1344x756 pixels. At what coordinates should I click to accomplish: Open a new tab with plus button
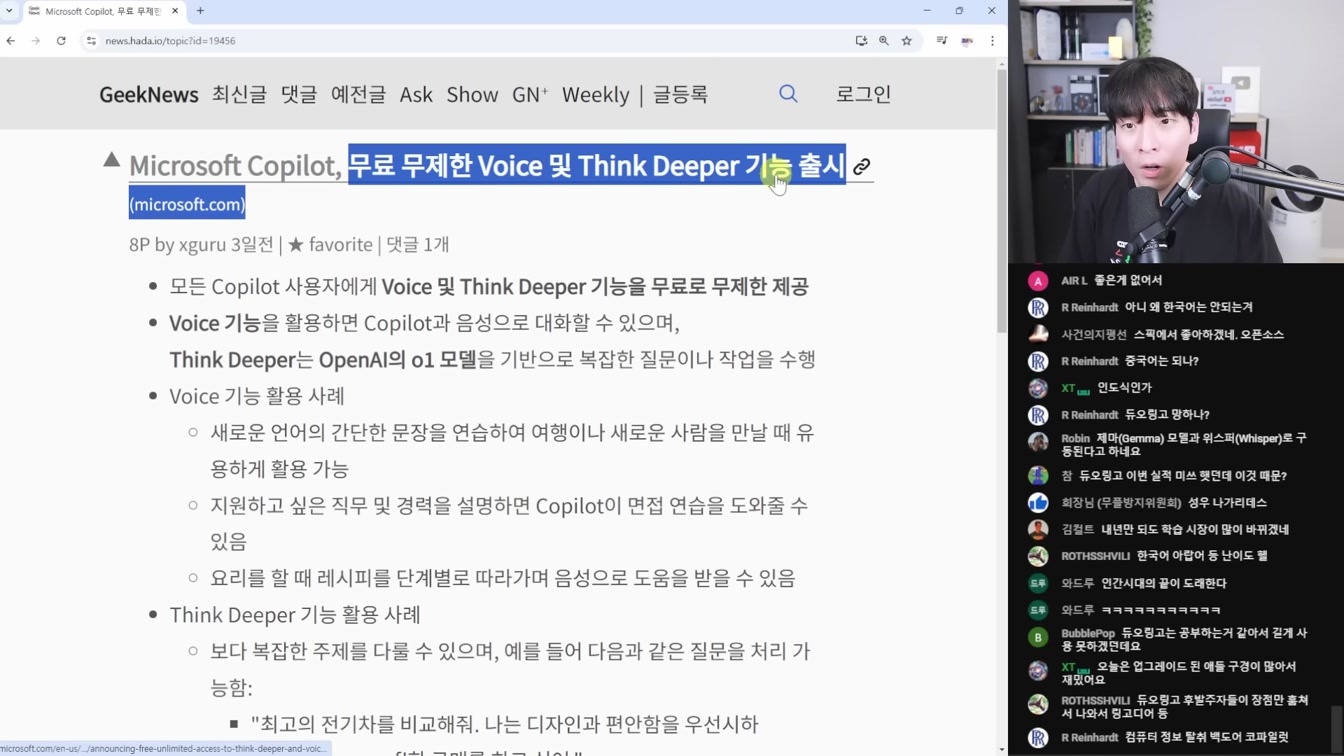tap(200, 11)
